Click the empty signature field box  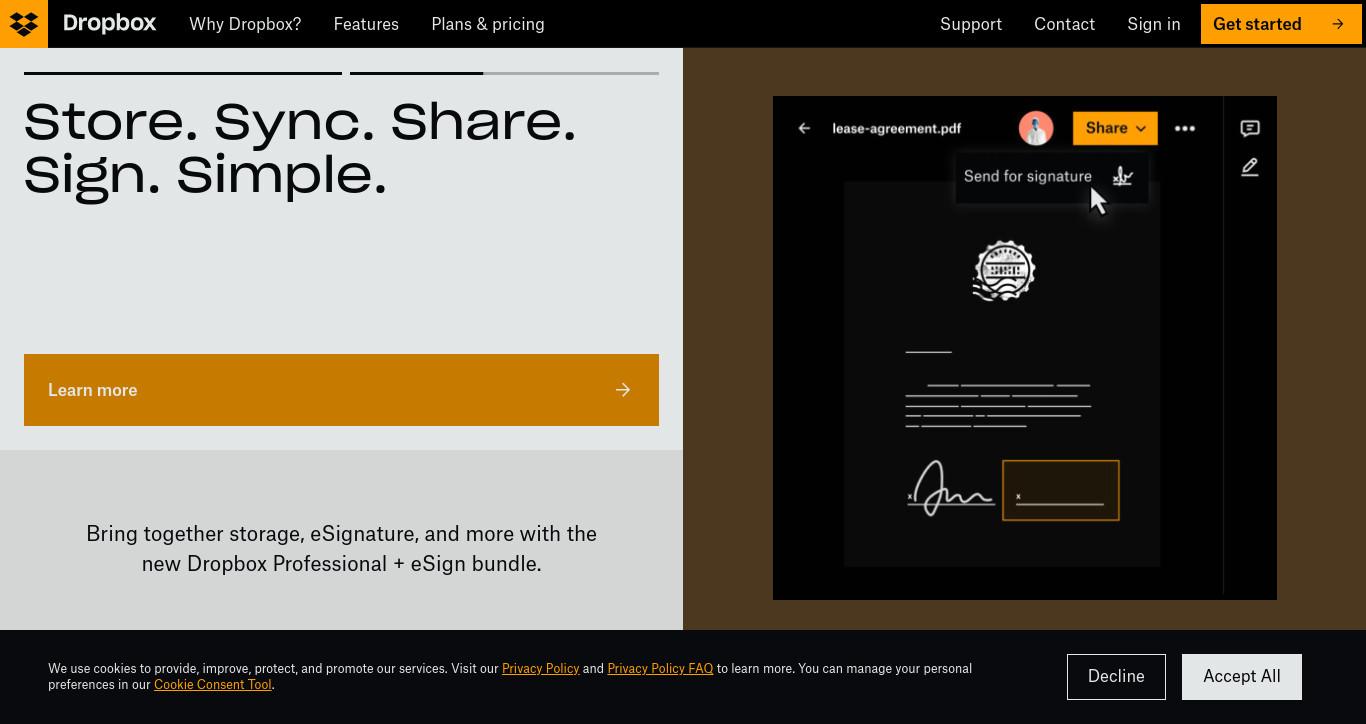1061,490
